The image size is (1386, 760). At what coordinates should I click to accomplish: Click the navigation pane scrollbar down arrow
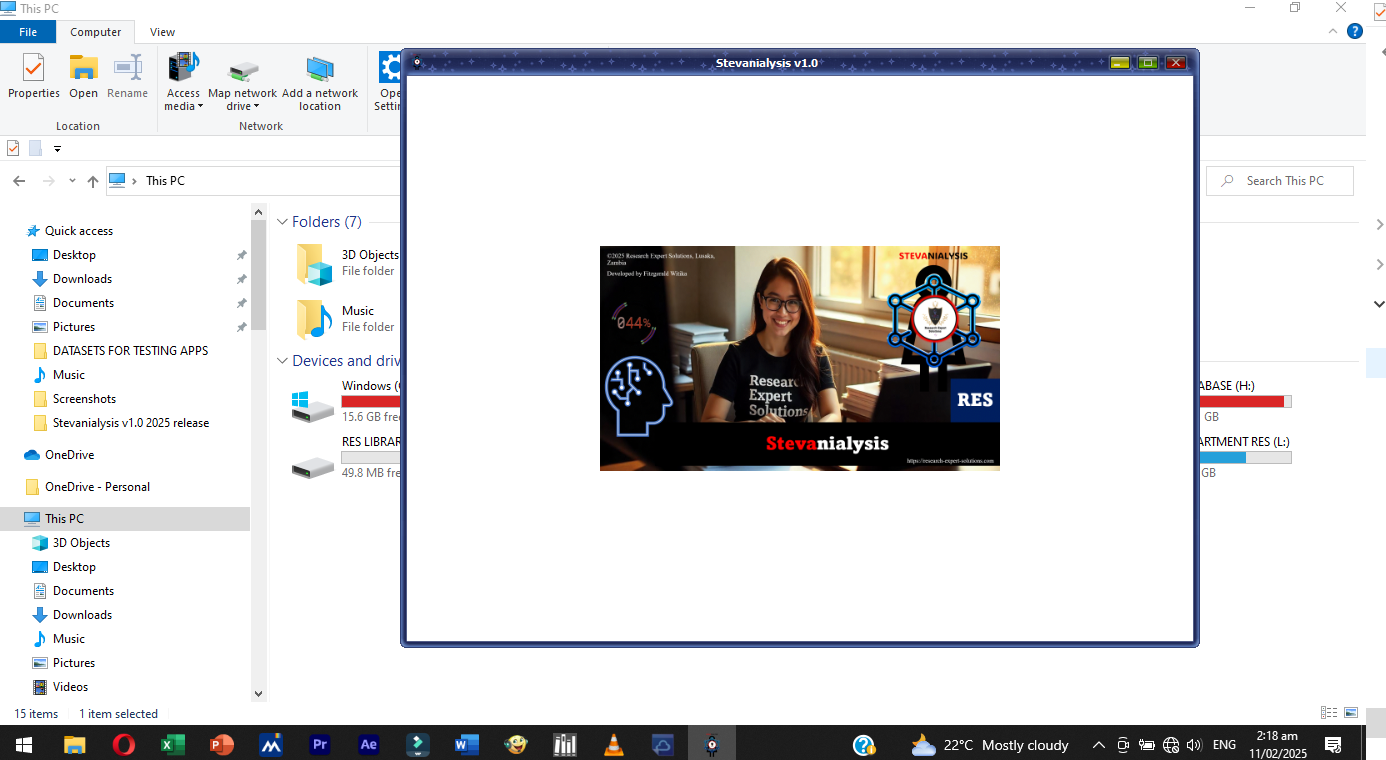[259, 693]
